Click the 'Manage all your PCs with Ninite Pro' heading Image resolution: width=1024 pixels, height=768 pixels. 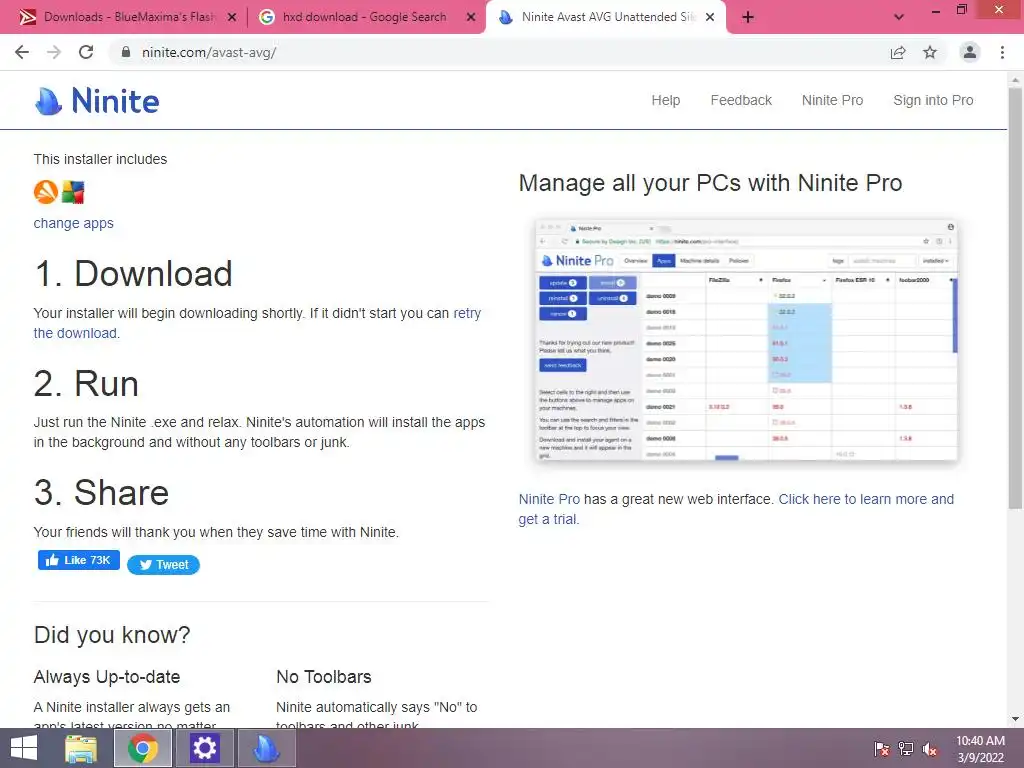pos(710,183)
